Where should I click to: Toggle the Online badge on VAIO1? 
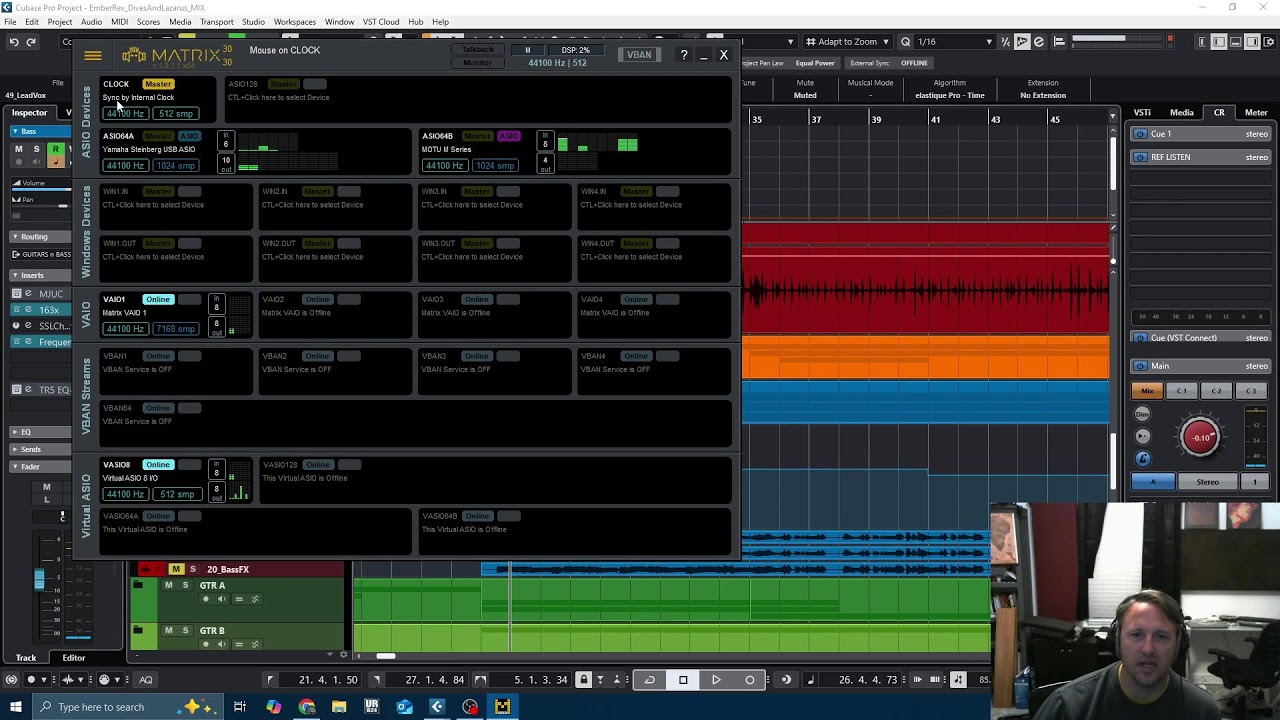tap(158, 299)
